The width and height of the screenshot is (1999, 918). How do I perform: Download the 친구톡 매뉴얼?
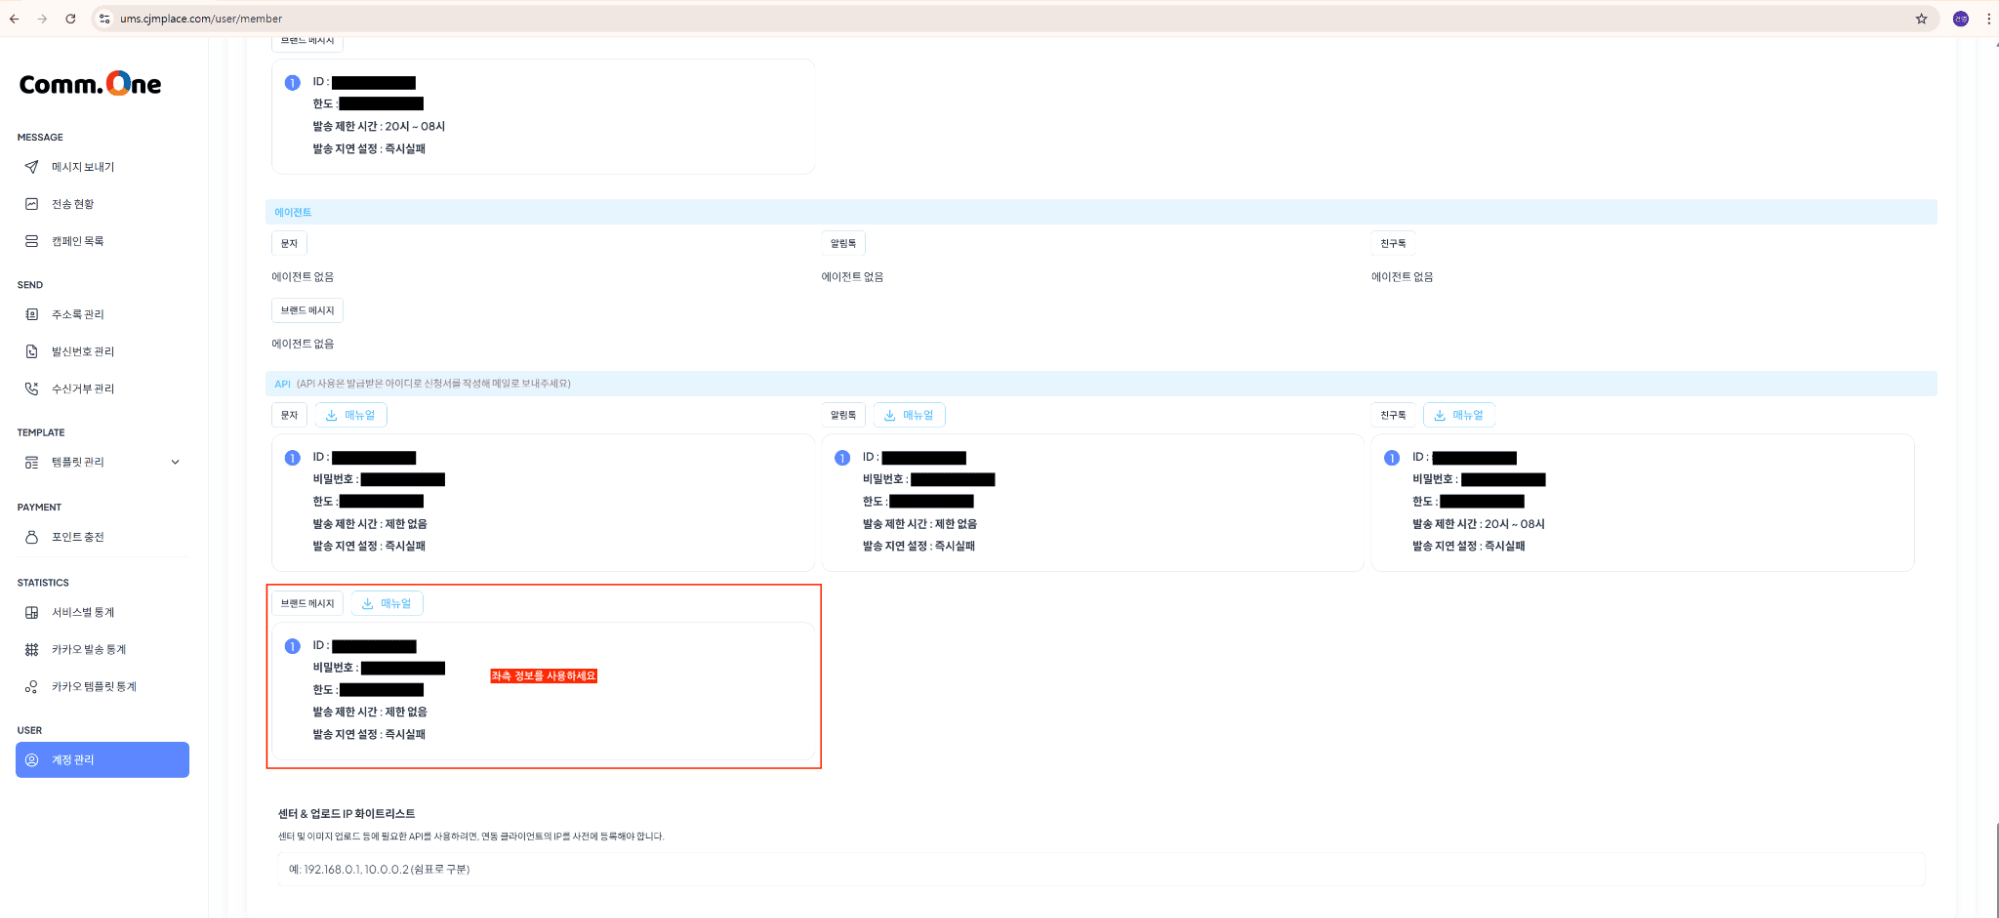(x=1459, y=414)
